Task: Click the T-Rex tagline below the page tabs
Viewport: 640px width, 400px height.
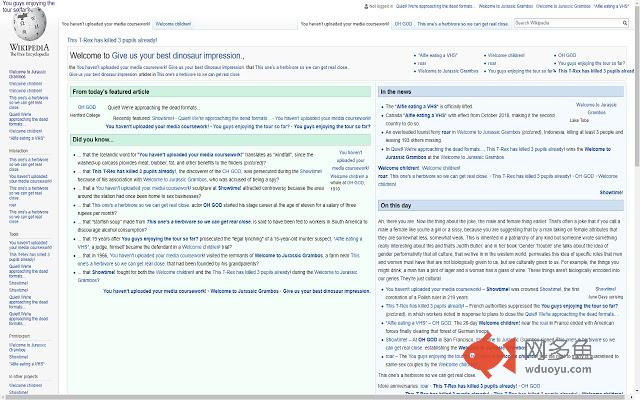Action: click(x=112, y=41)
